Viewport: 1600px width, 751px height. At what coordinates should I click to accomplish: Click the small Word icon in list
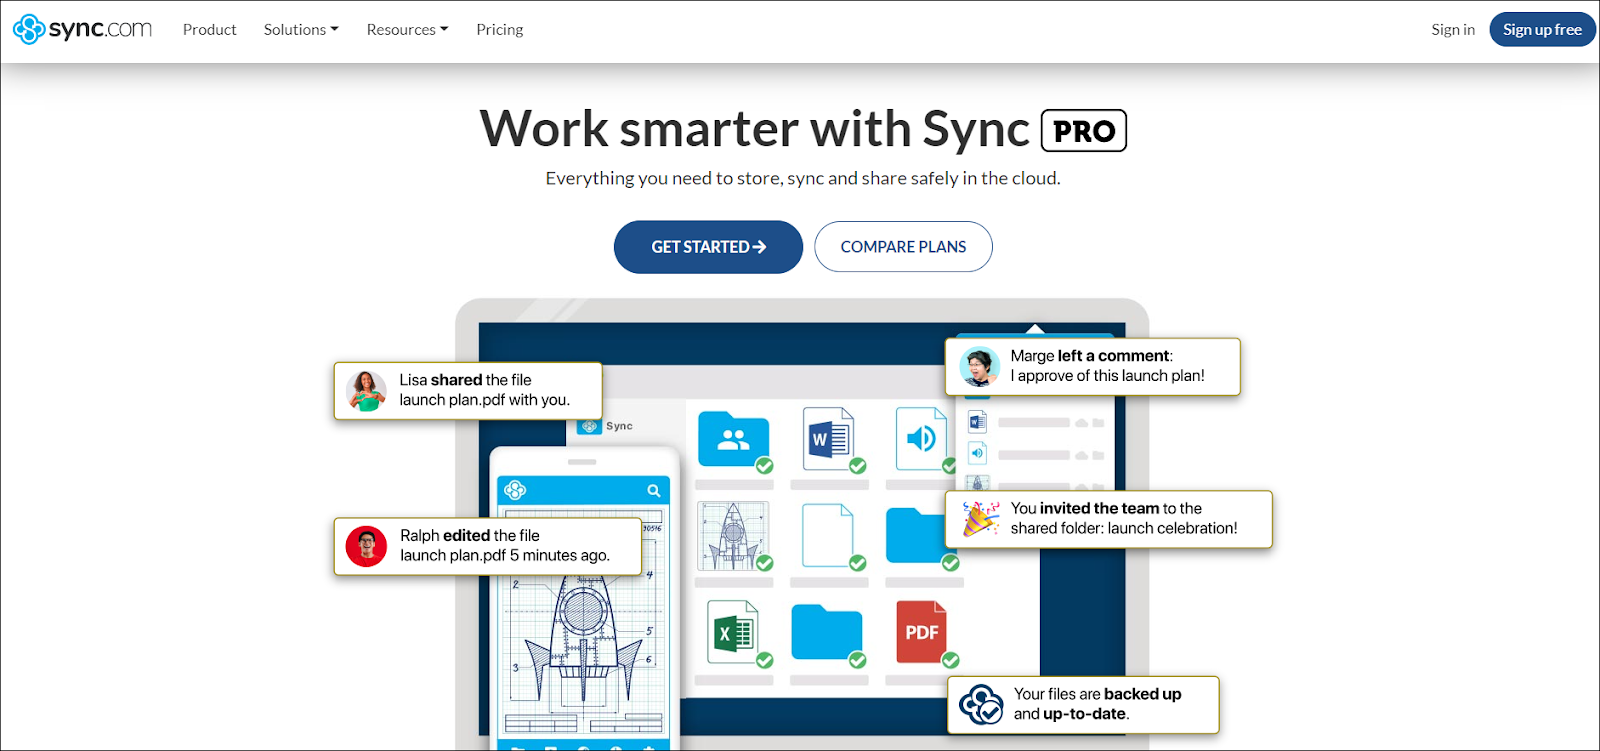(977, 422)
